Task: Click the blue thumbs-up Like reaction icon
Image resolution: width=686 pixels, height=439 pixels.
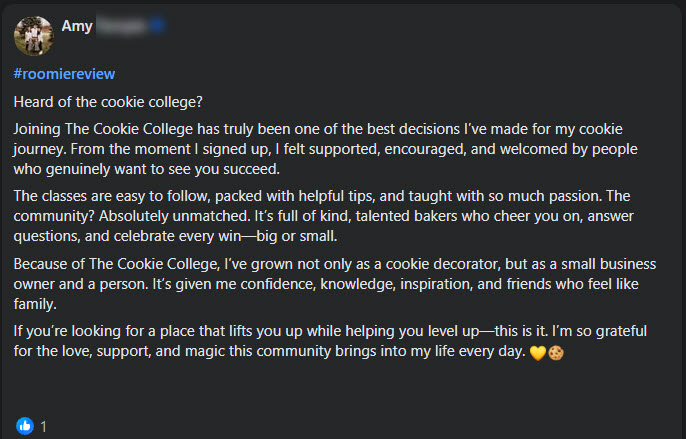Action: click(x=25, y=425)
